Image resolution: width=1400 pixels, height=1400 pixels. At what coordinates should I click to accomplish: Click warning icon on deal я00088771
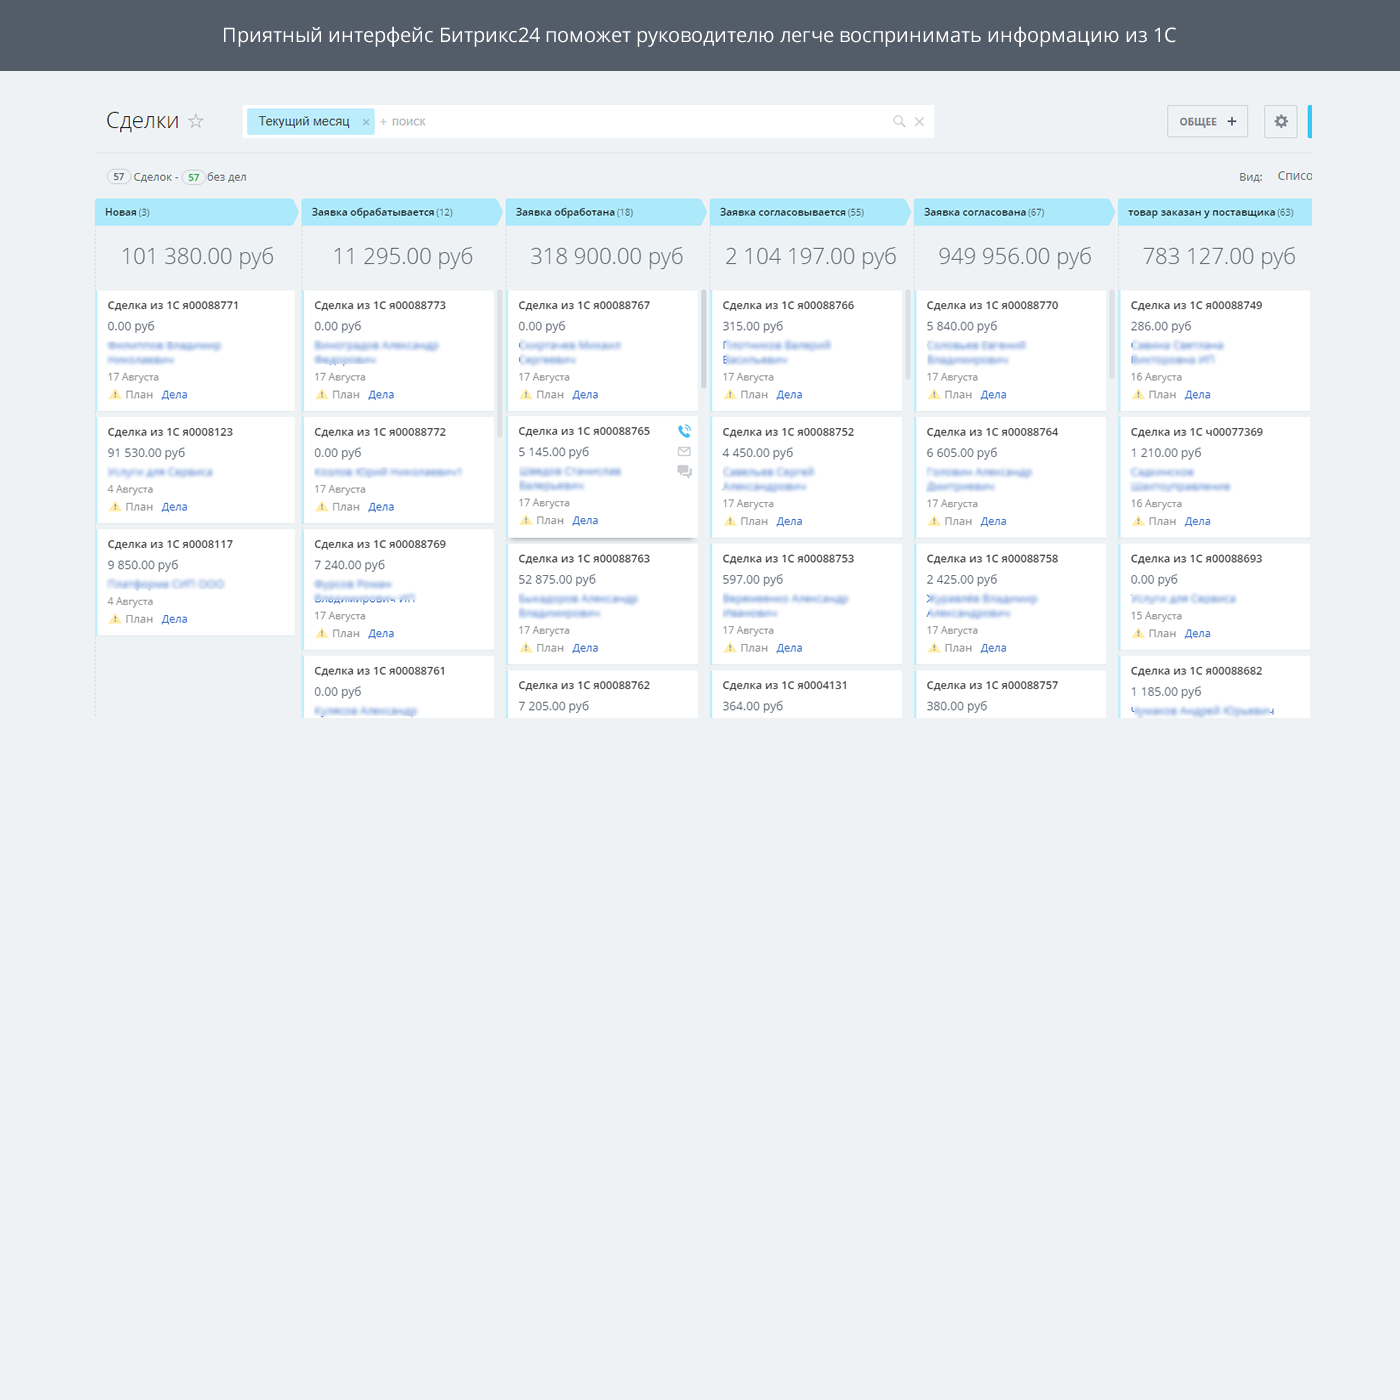115,395
